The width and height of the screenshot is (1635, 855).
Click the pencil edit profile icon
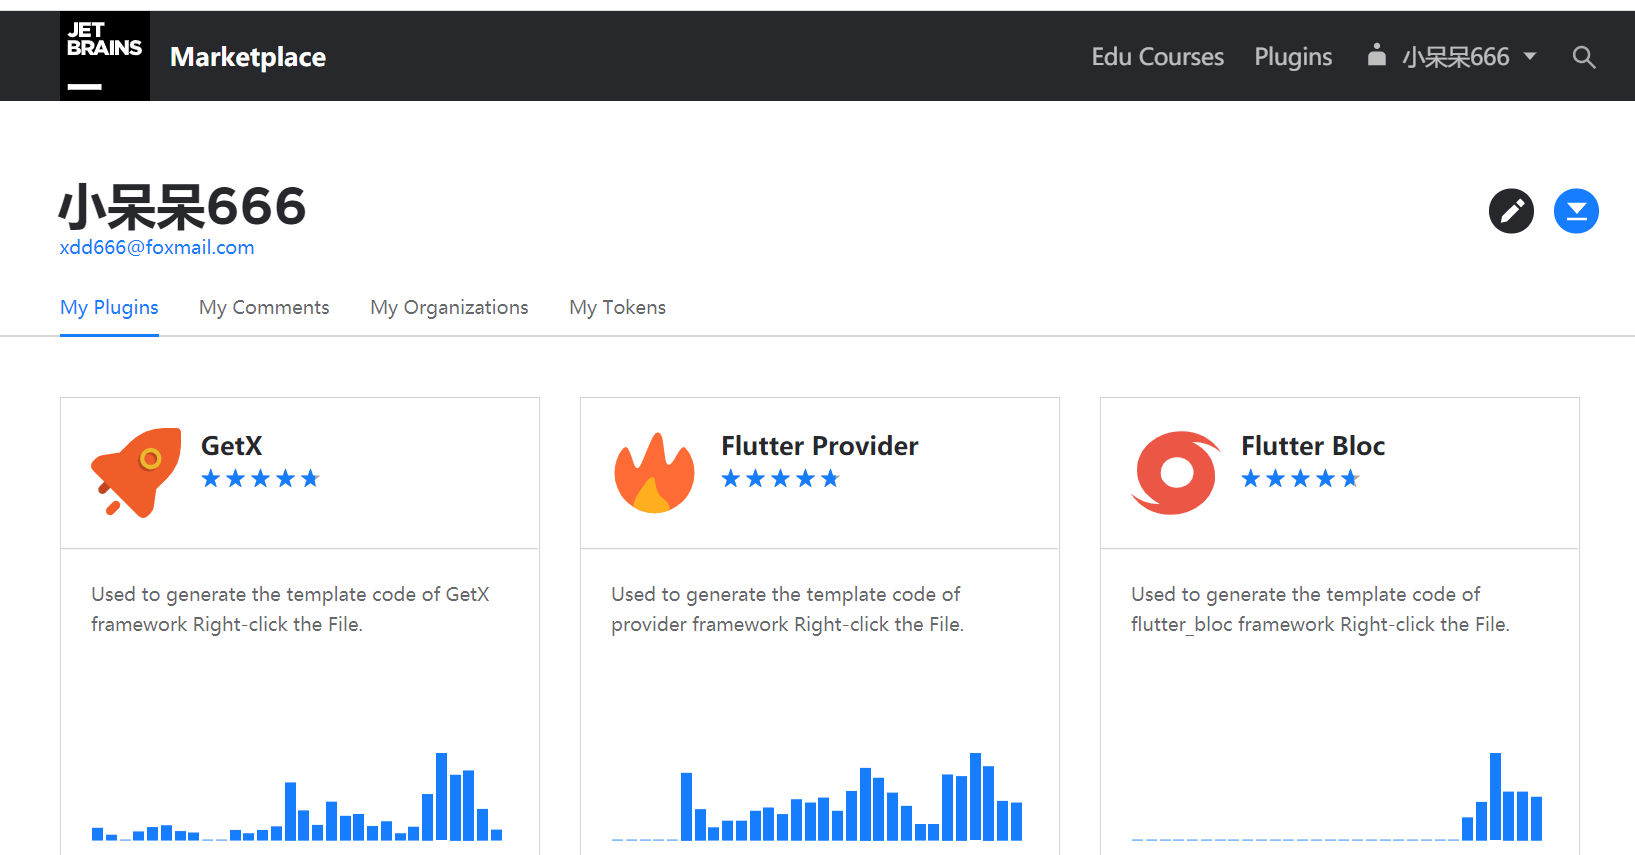[x=1511, y=211]
